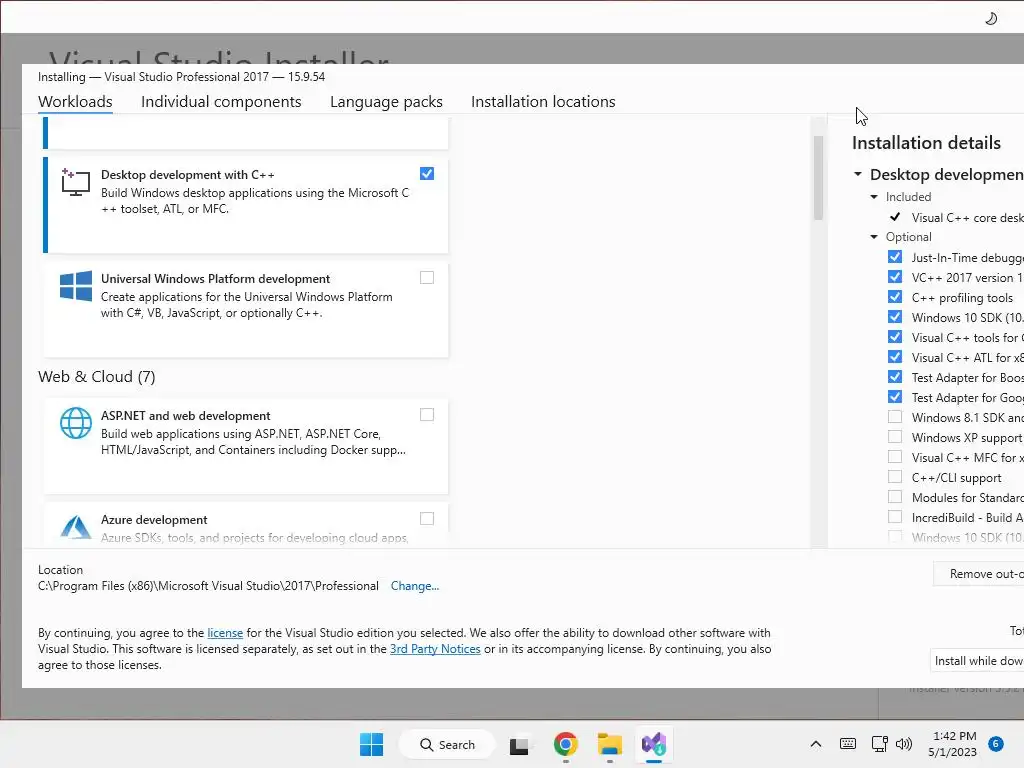Uncheck Just-In-Time debugger option
Viewport: 1024px width, 768px height.
click(x=895, y=257)
